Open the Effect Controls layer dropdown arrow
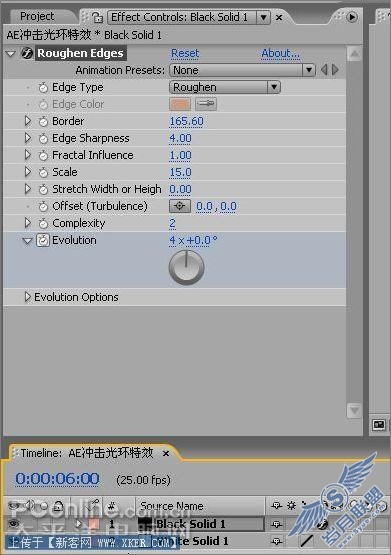 pyautogui.click(x=263, y=17)
